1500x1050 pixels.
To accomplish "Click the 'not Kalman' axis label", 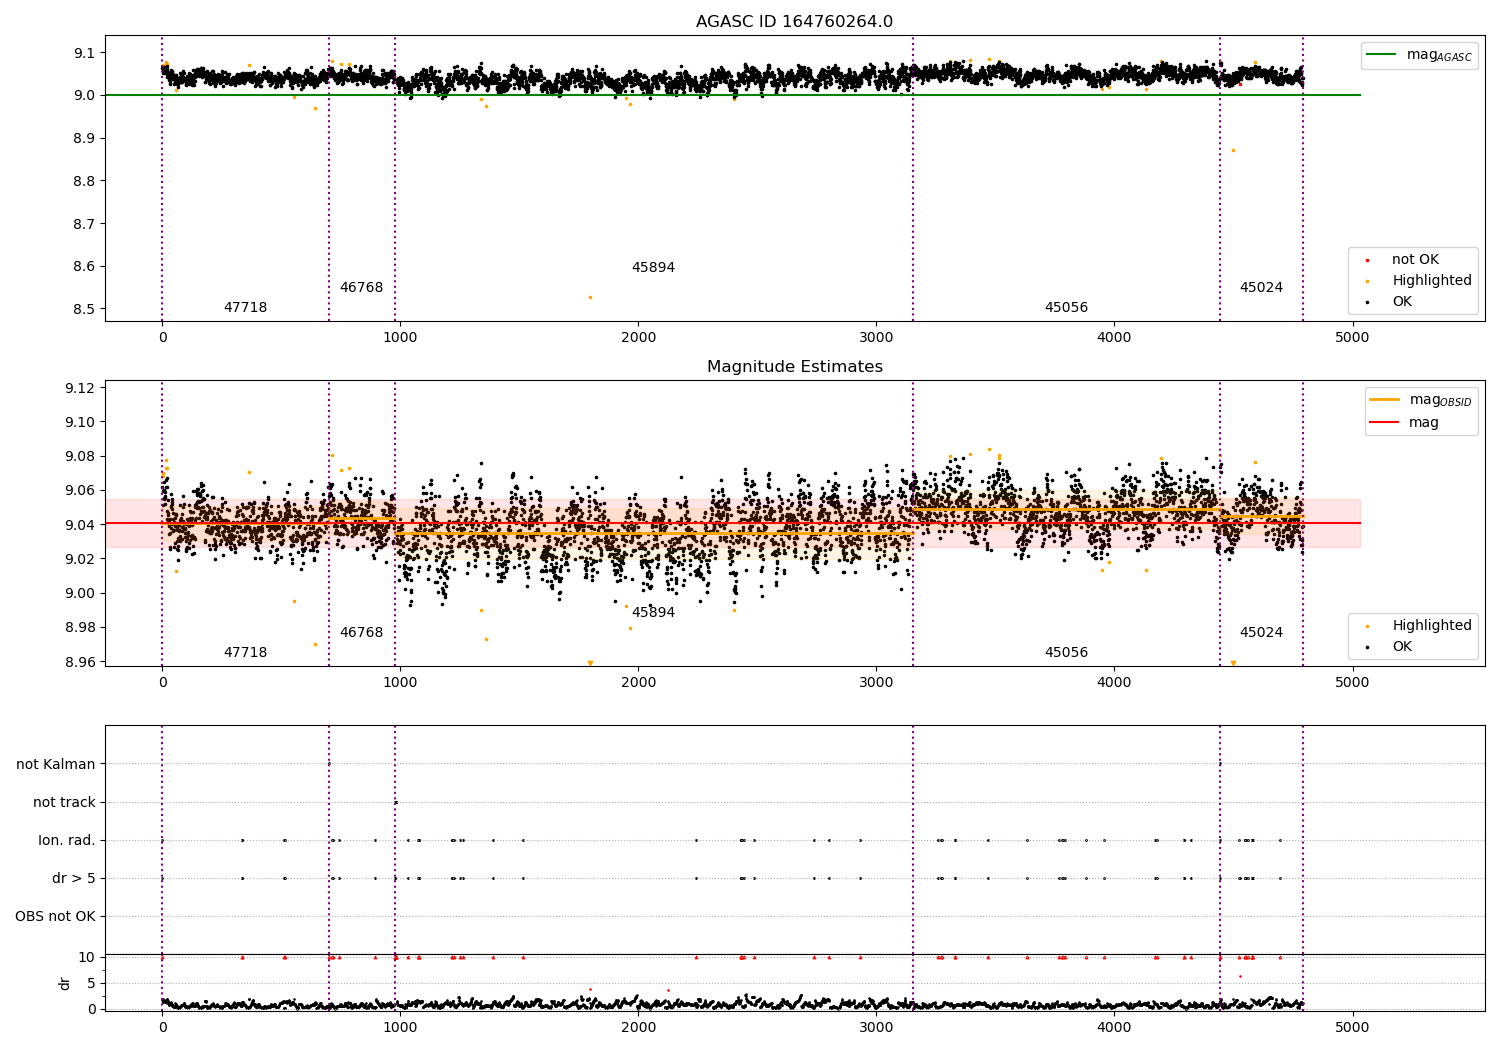I will (x=56, y=765).
